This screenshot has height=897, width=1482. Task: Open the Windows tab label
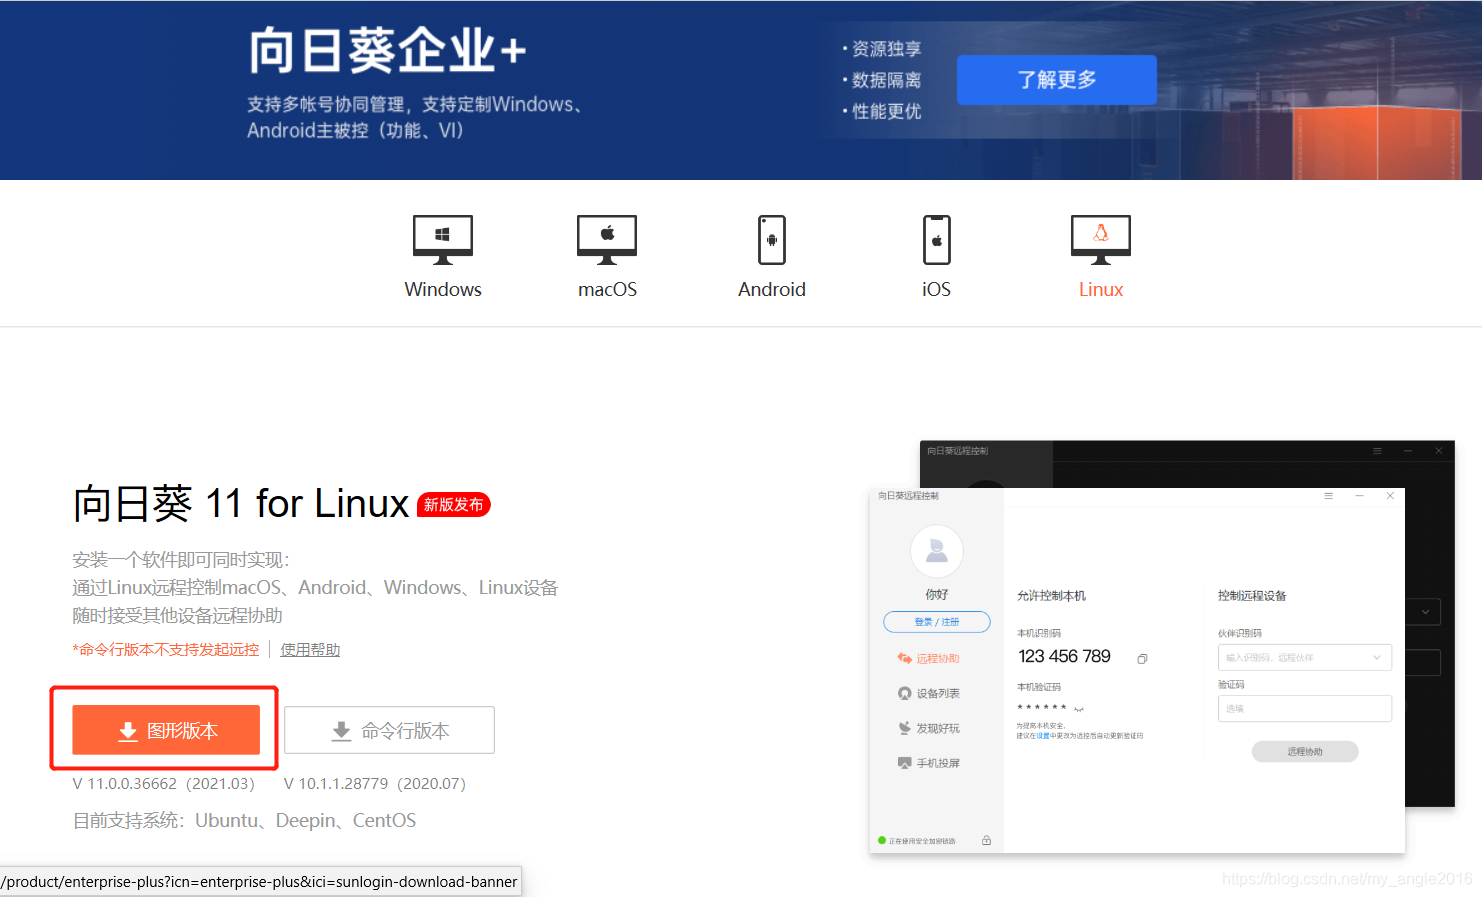(443, 289)
